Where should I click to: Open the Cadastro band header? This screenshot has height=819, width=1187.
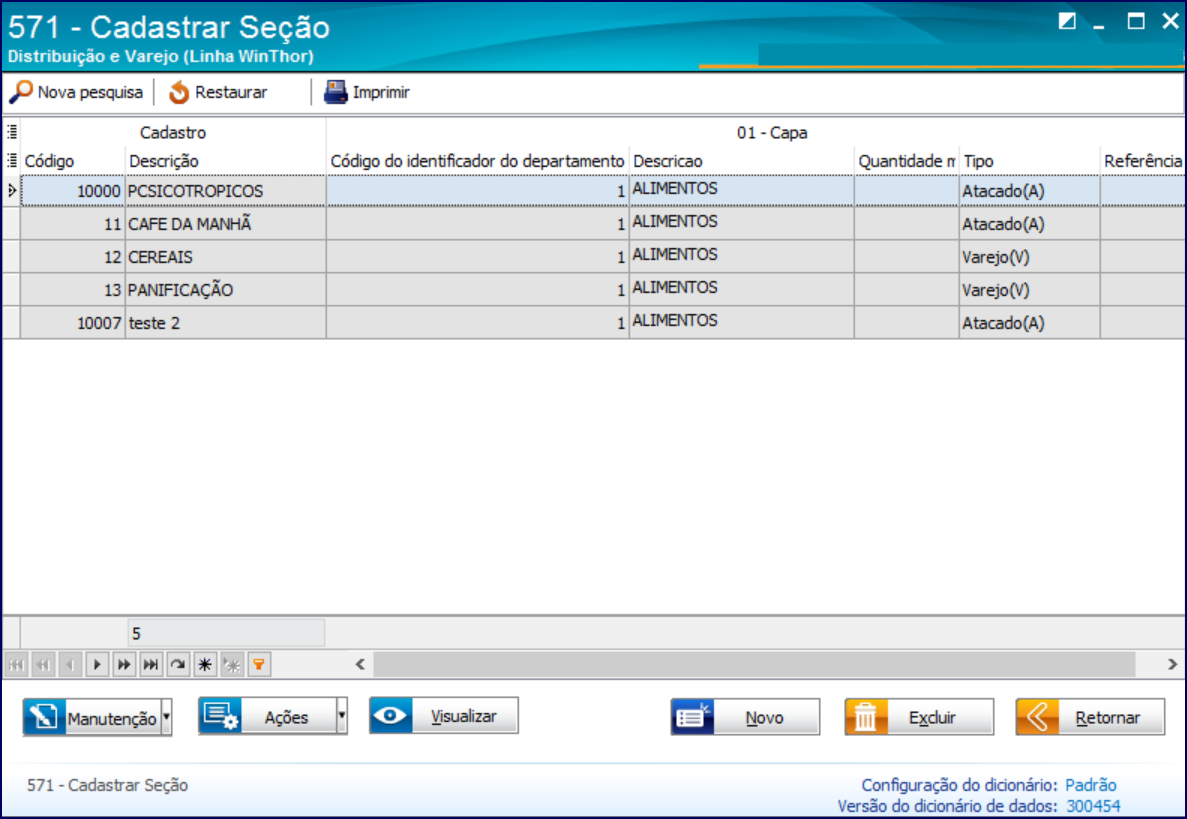173,132
